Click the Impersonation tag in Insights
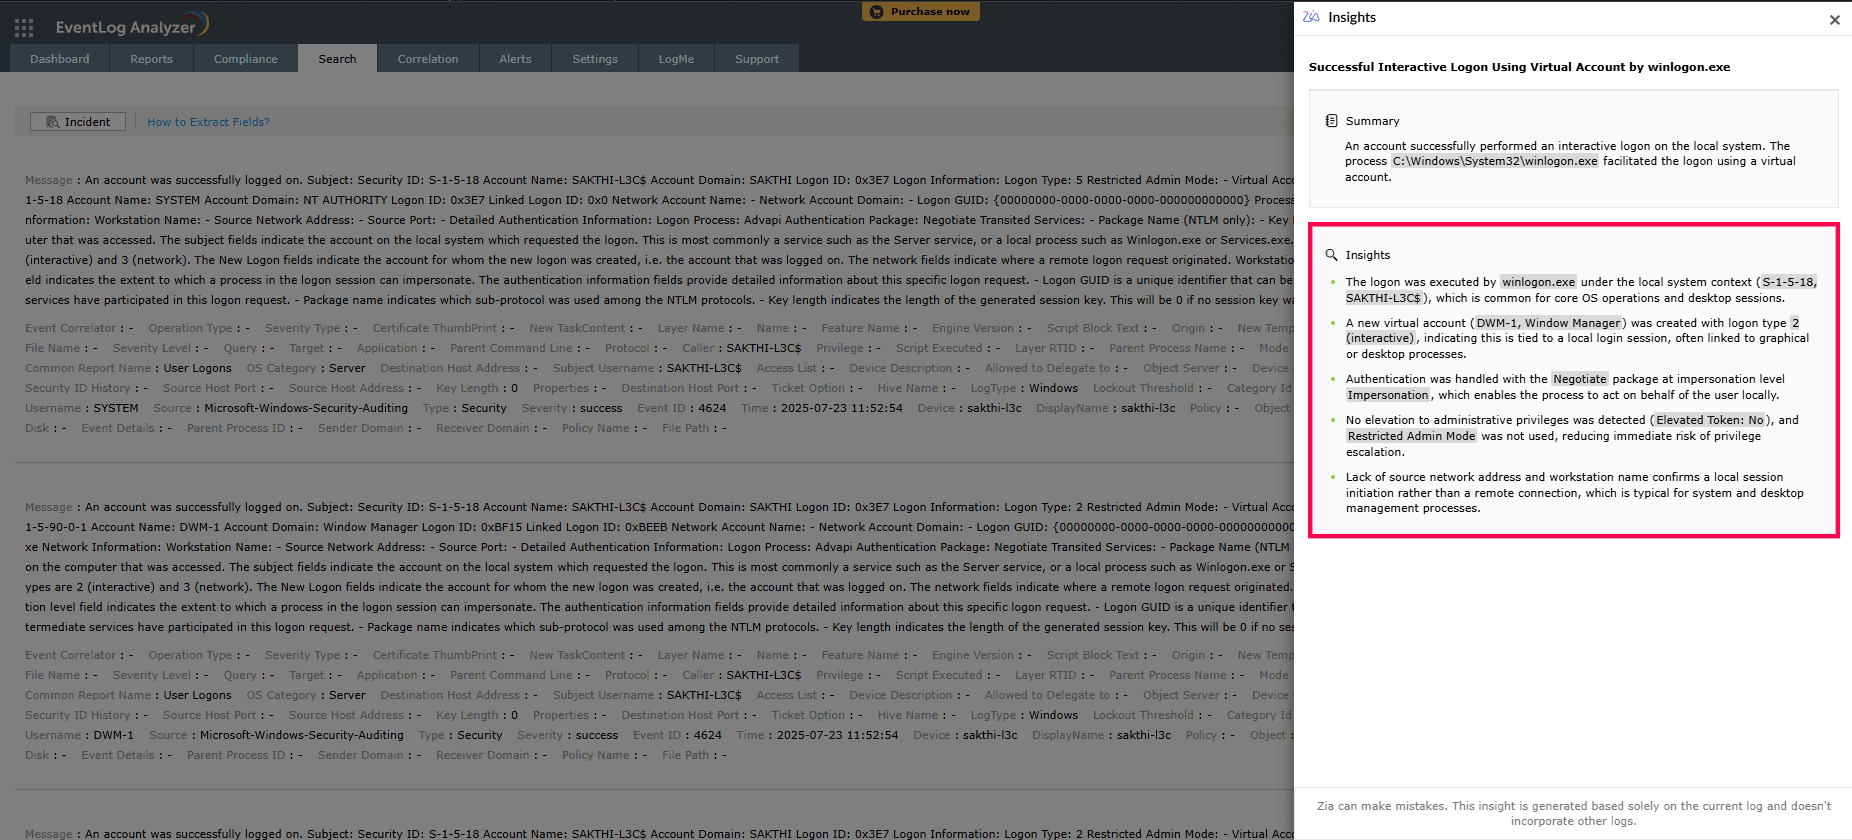This screenshot has width=1852, height=840. (x=1388, y=395)
